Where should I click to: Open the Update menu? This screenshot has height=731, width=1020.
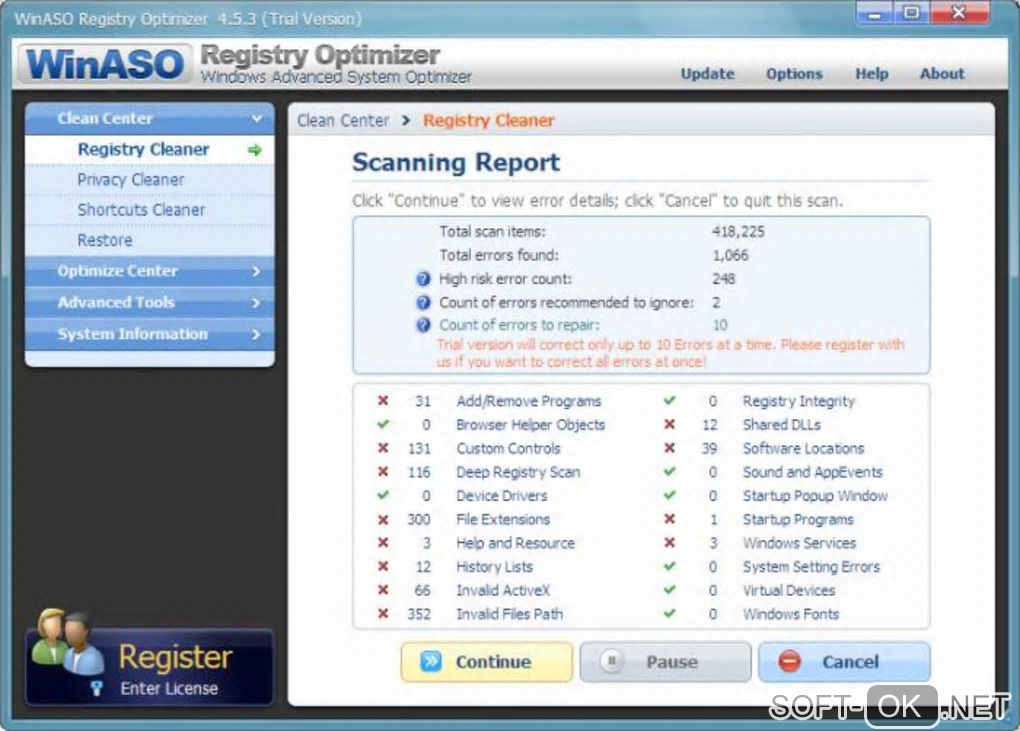coord(707,73)
